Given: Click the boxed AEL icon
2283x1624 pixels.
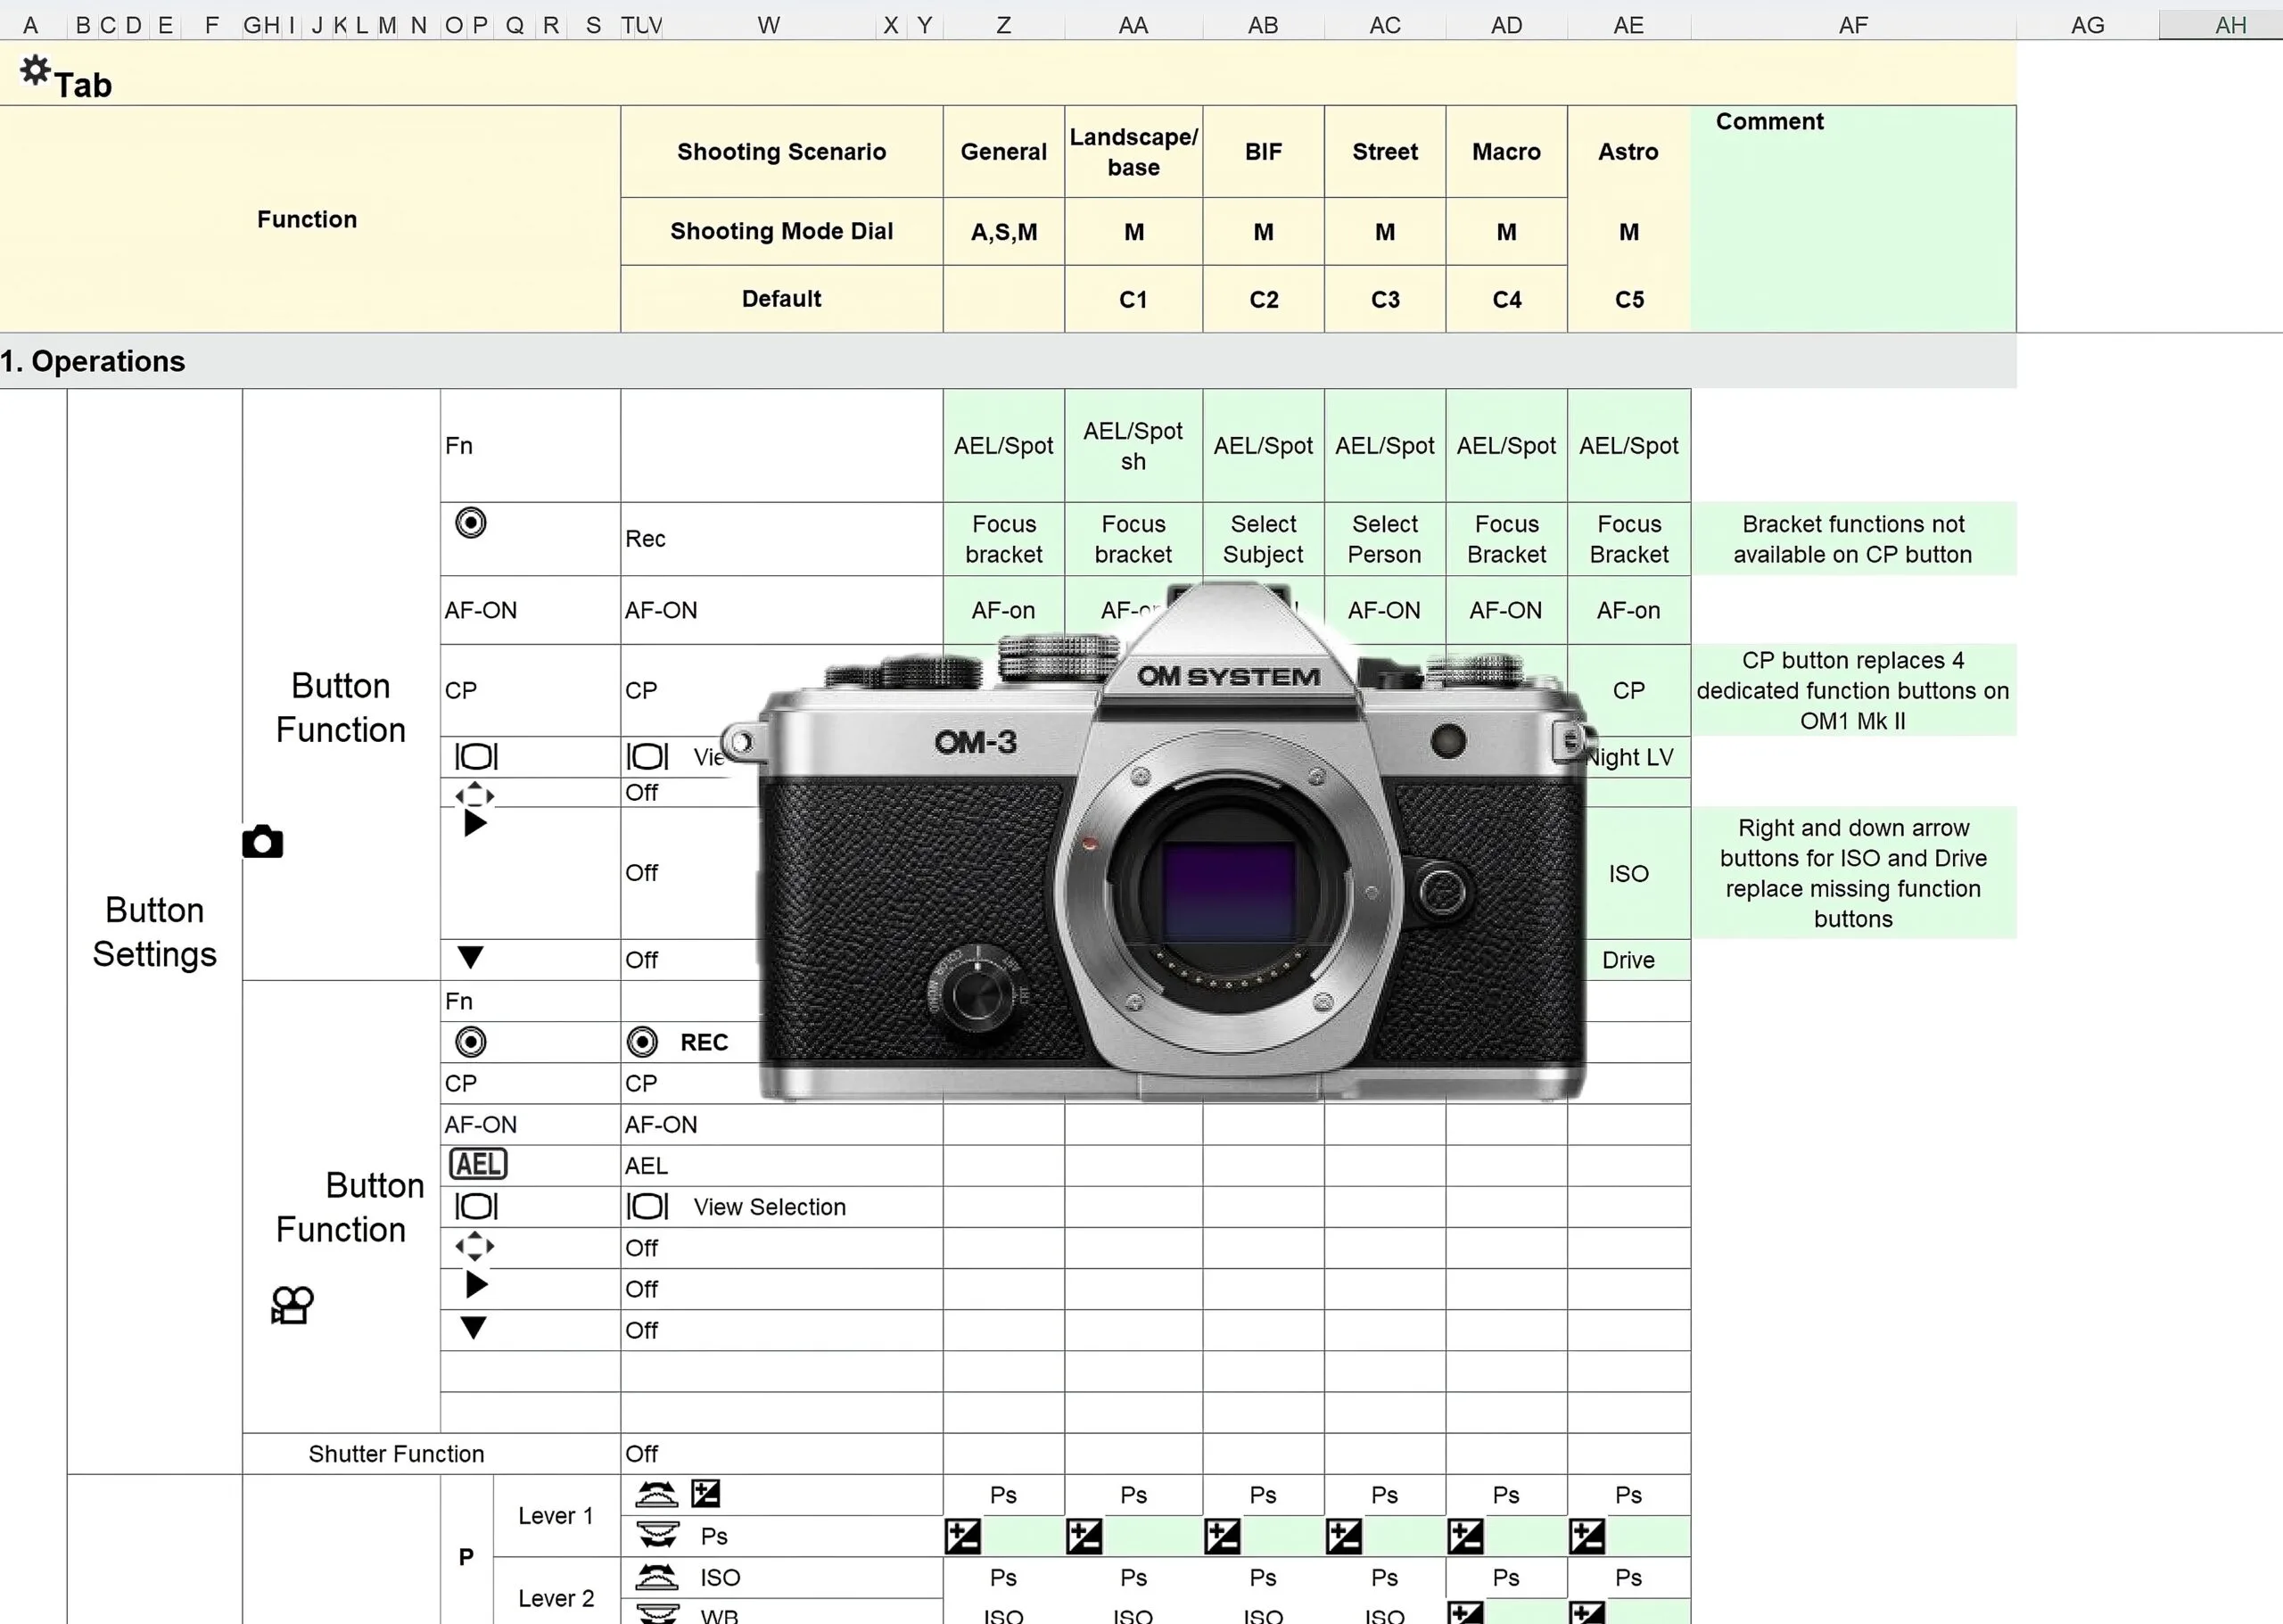Looking at the screenshot, I should tap(478, 1164).
